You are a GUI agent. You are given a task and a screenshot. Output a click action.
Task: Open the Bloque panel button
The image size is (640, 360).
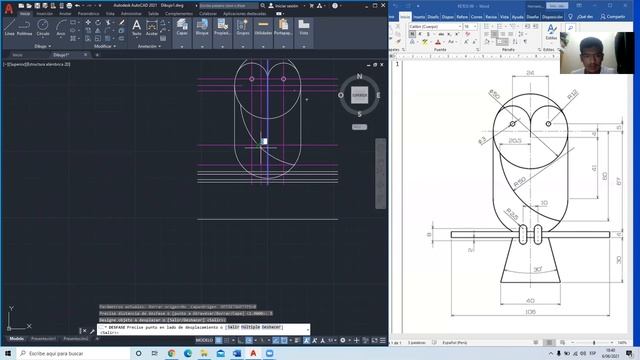pyautogui.click(x=202, y=28)
